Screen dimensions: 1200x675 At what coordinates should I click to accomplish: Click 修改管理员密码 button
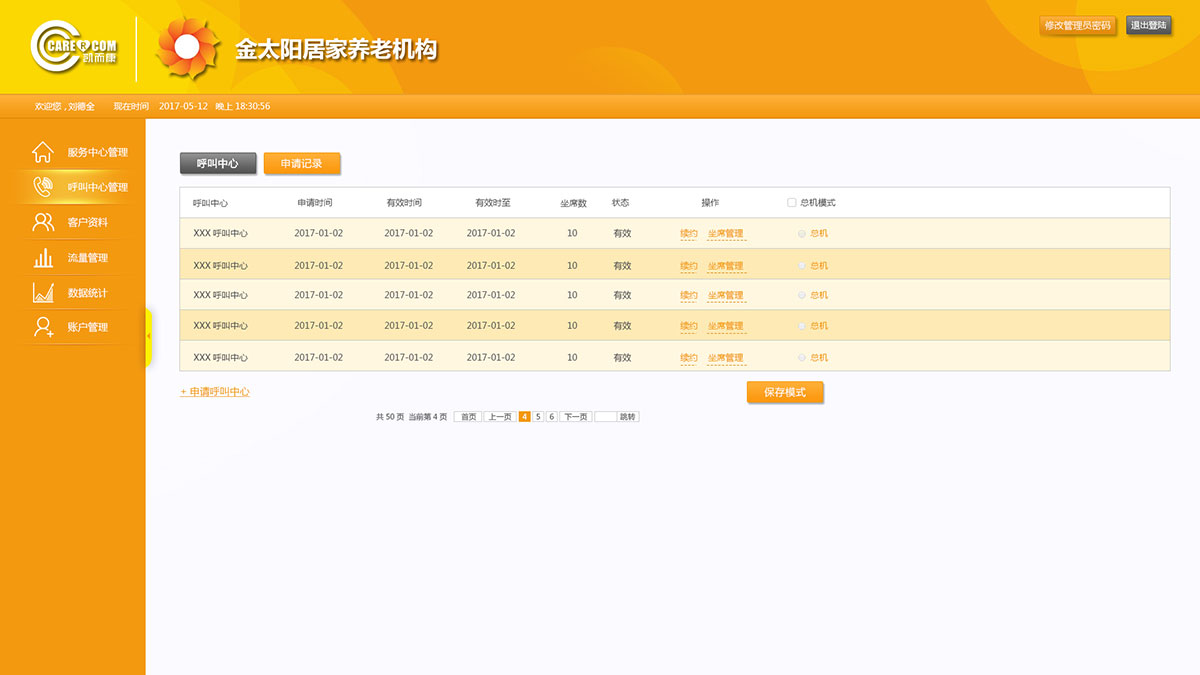coord(1078,25)
